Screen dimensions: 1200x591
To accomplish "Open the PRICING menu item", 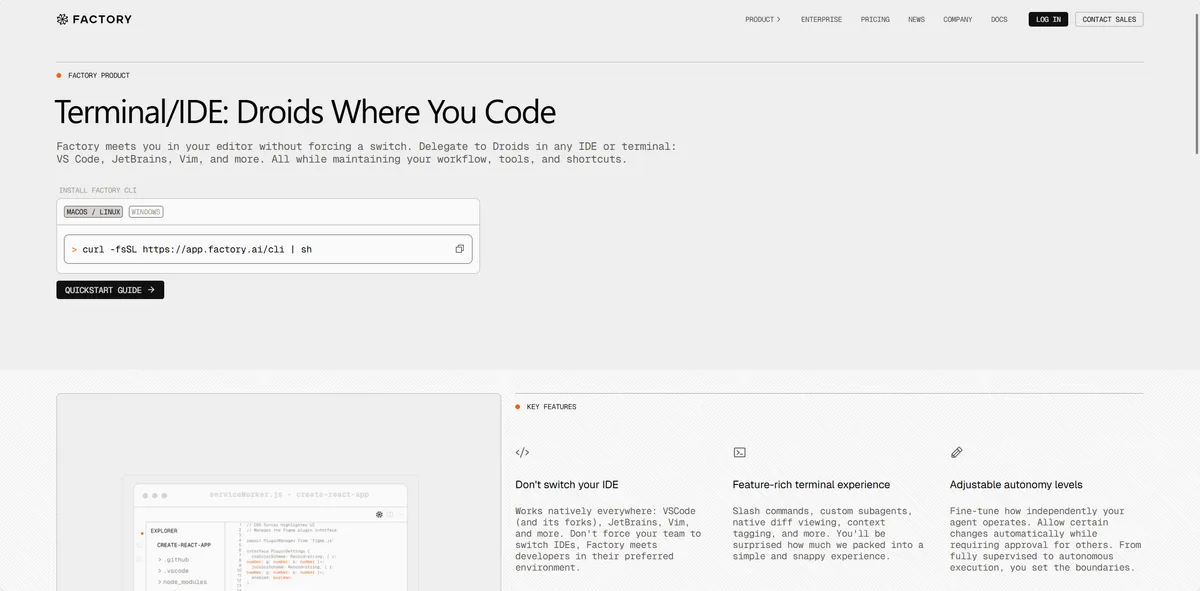I will 875,18.
